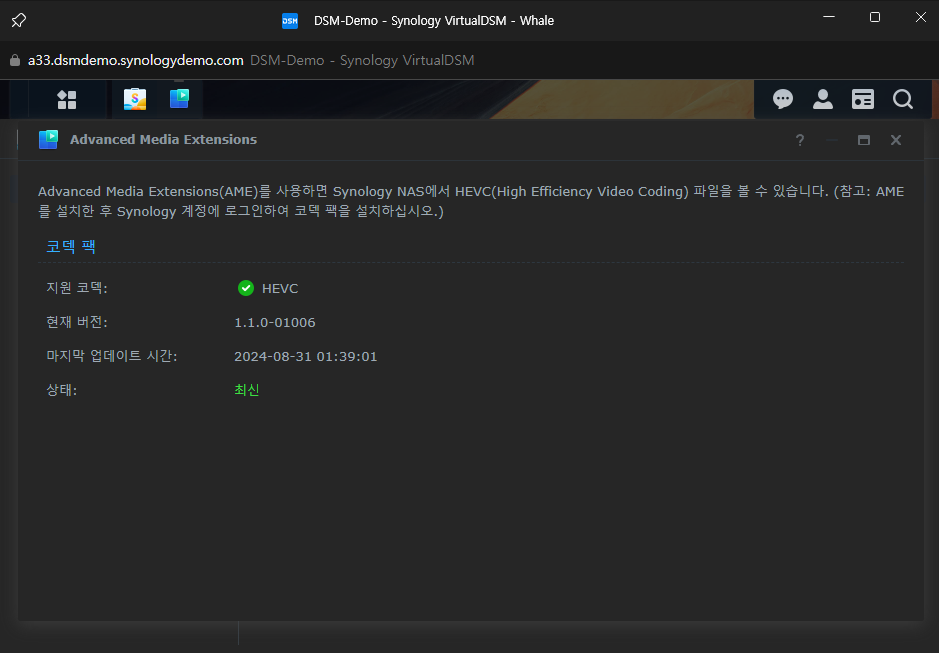
Task: Open the user Options person icon
Action: (x=823, y=99)
